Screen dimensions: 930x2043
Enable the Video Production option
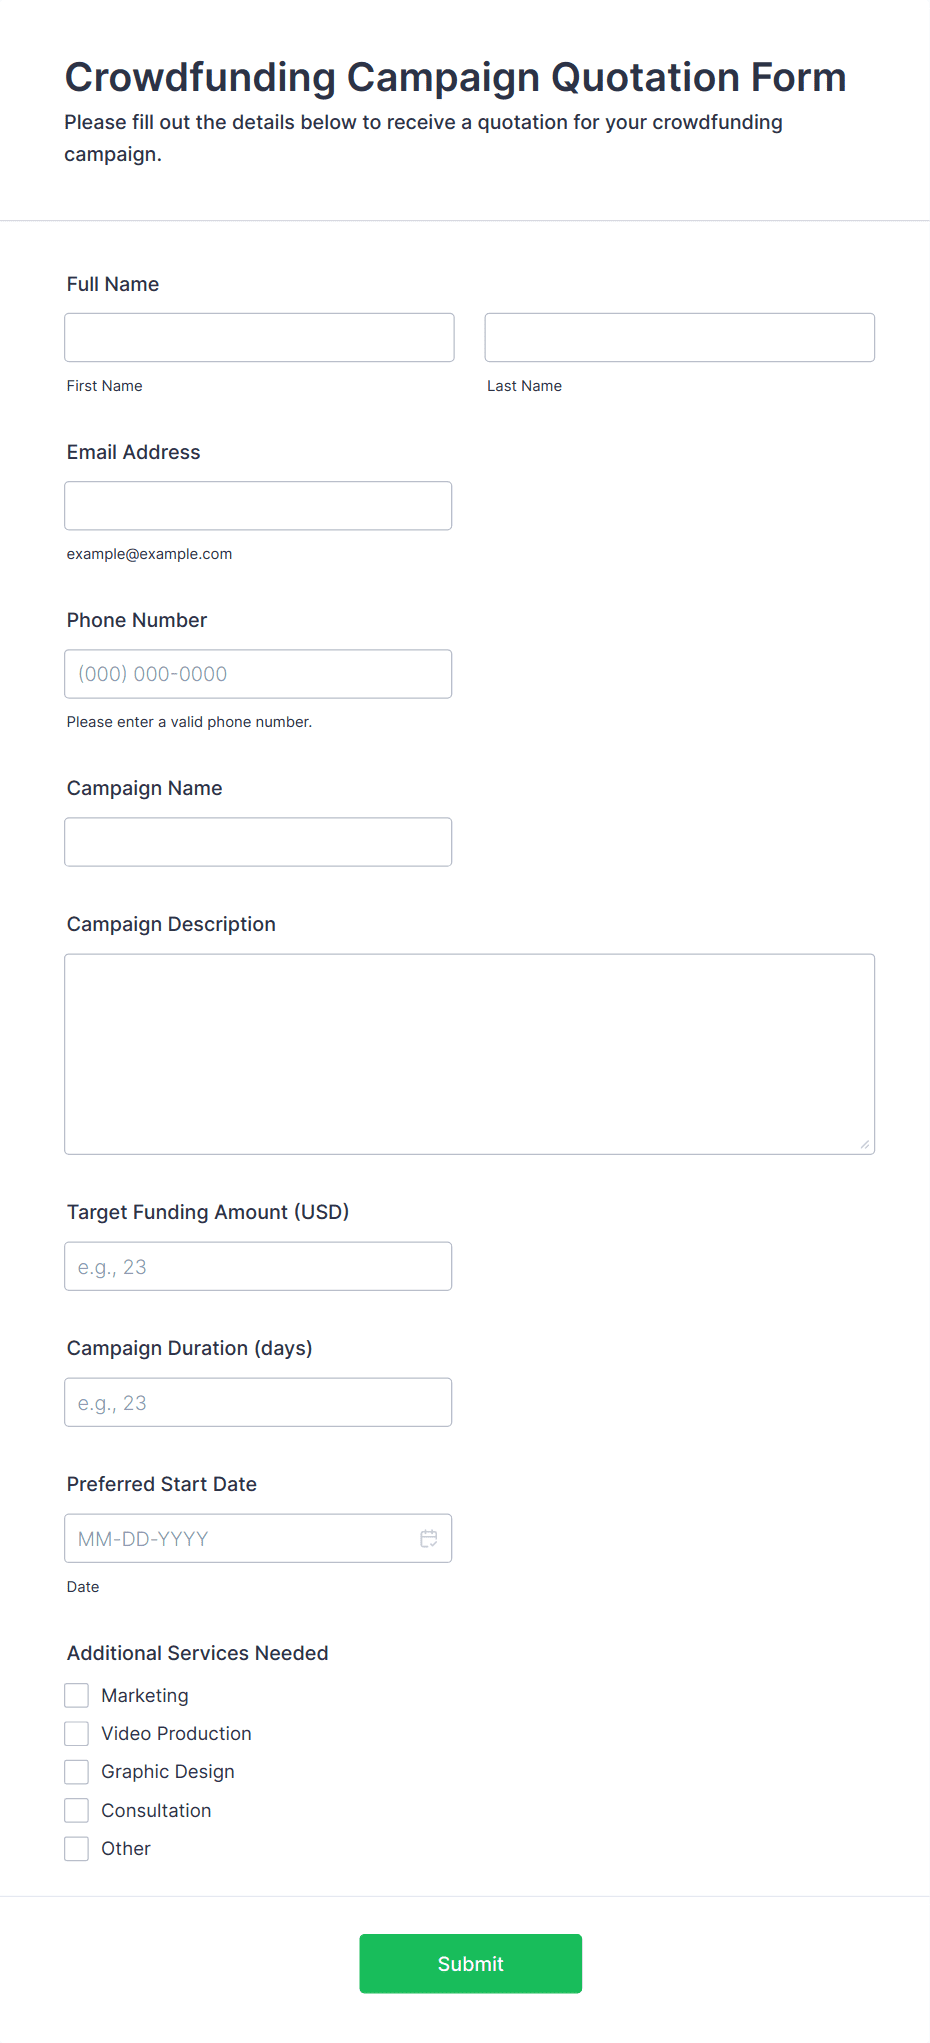[77, 1733]
